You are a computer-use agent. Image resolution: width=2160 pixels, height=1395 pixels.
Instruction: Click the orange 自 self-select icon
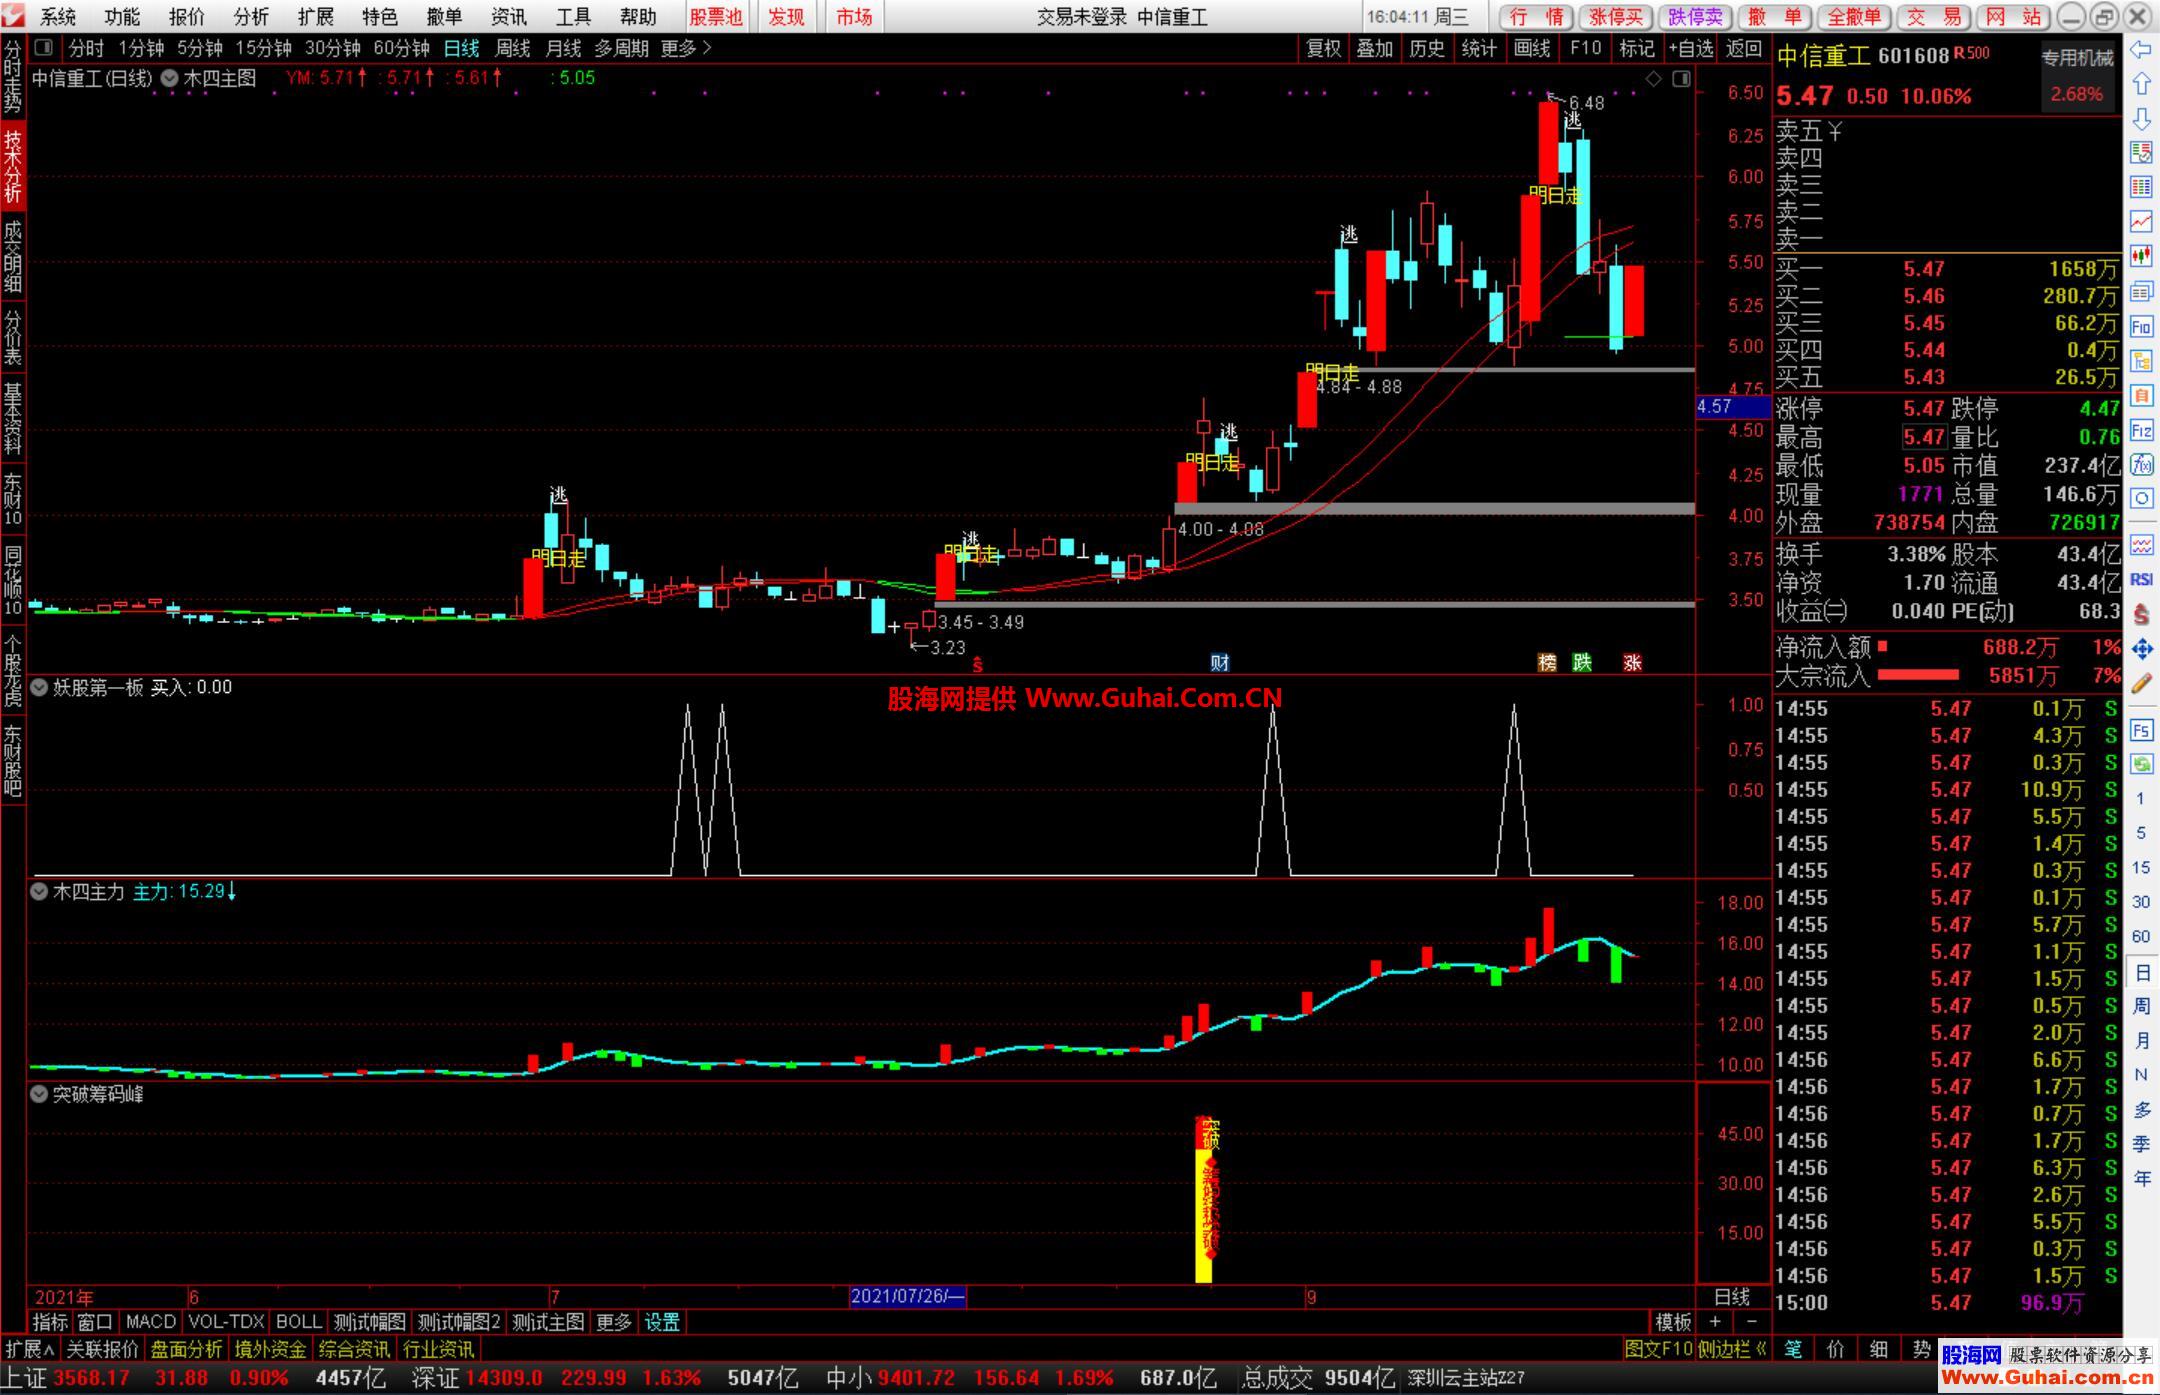click(2141, 396)
